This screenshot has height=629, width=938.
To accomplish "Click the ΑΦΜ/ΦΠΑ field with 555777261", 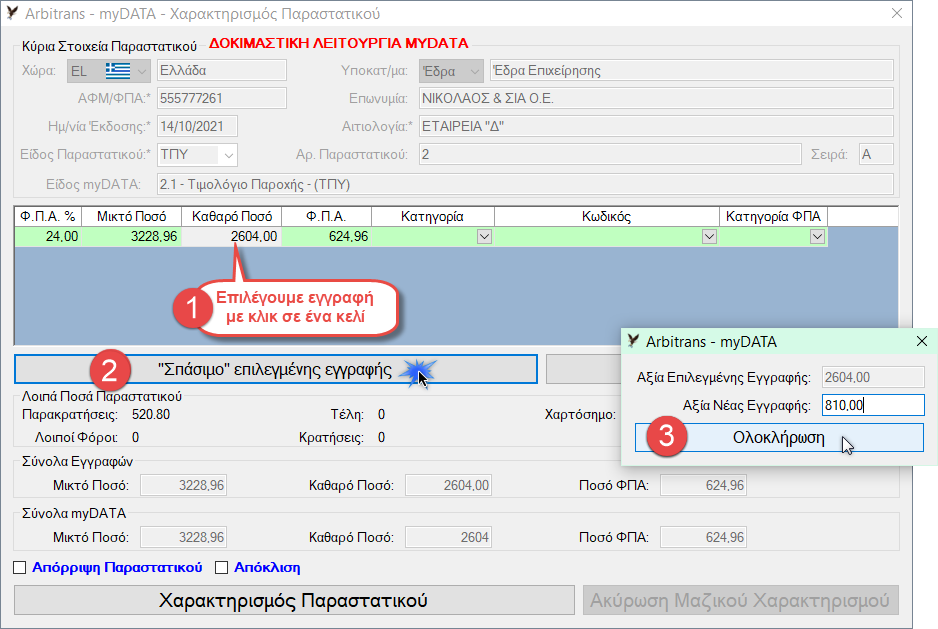I will (x=221, y=98).
